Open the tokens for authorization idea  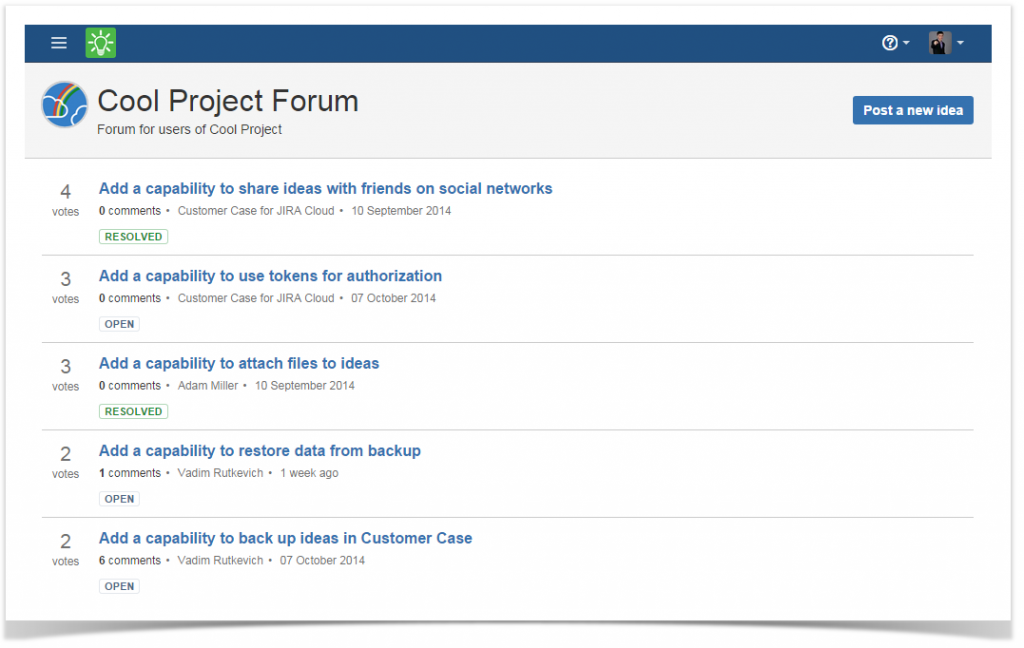[x=269, y=276]
